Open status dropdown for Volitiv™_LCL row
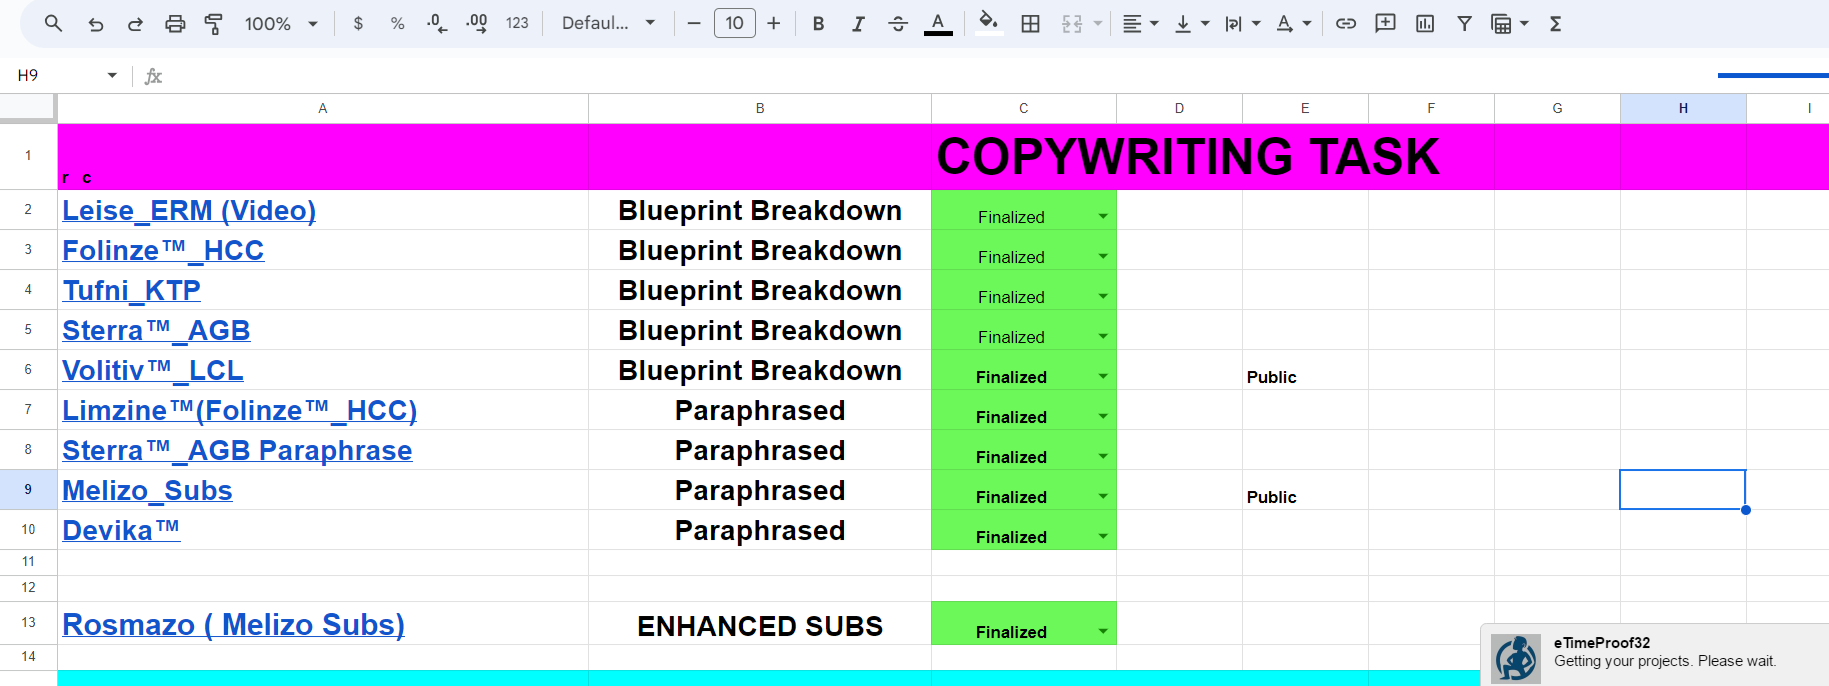 (1103, 377)
